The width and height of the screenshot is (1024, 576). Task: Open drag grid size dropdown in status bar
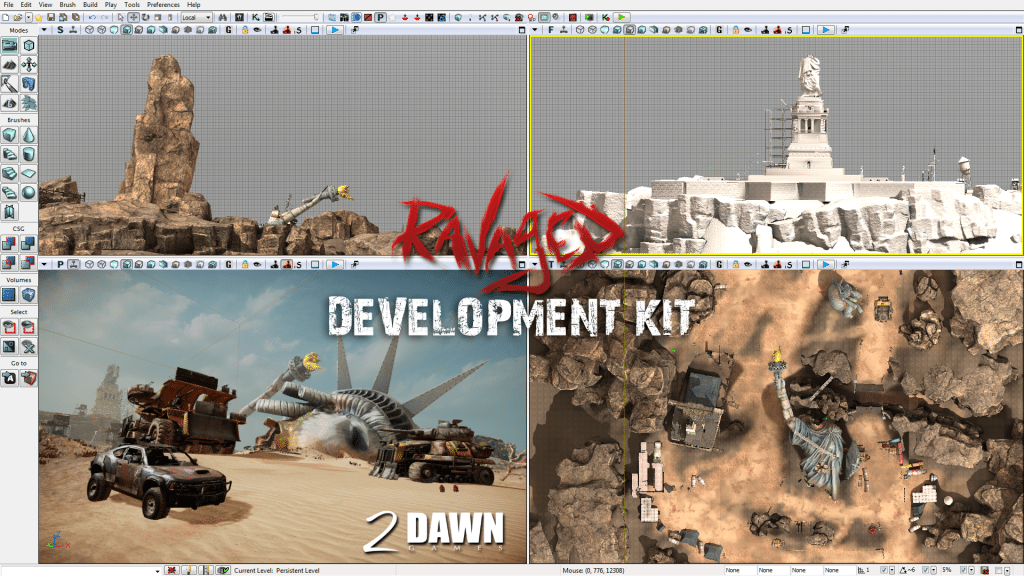[x=892, y=570]
